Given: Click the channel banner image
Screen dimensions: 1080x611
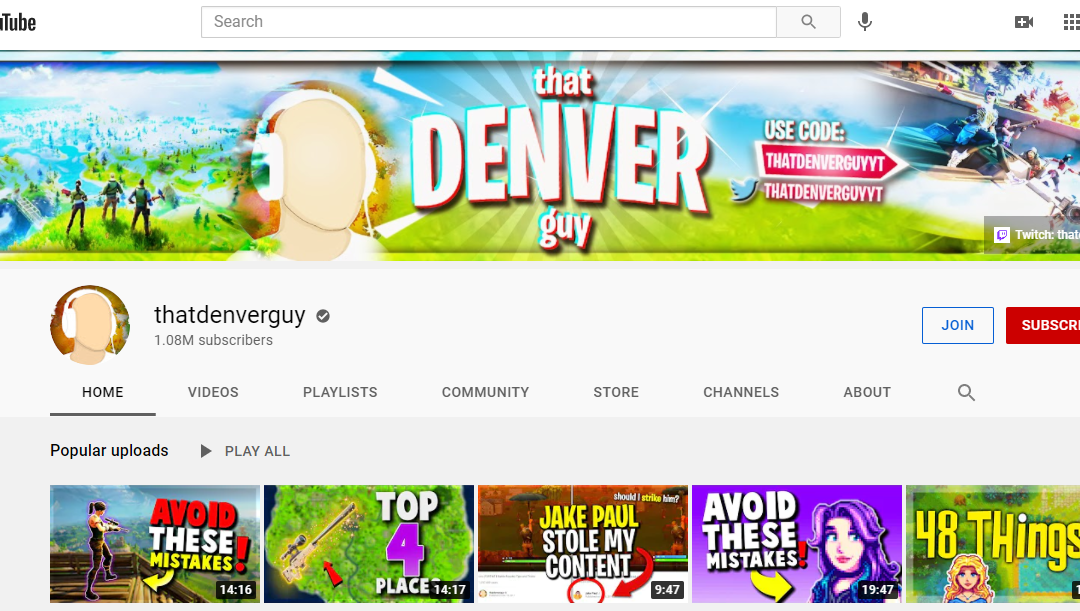Looking at the screenshot, I should pyautogui.click(x=540, y=157).
